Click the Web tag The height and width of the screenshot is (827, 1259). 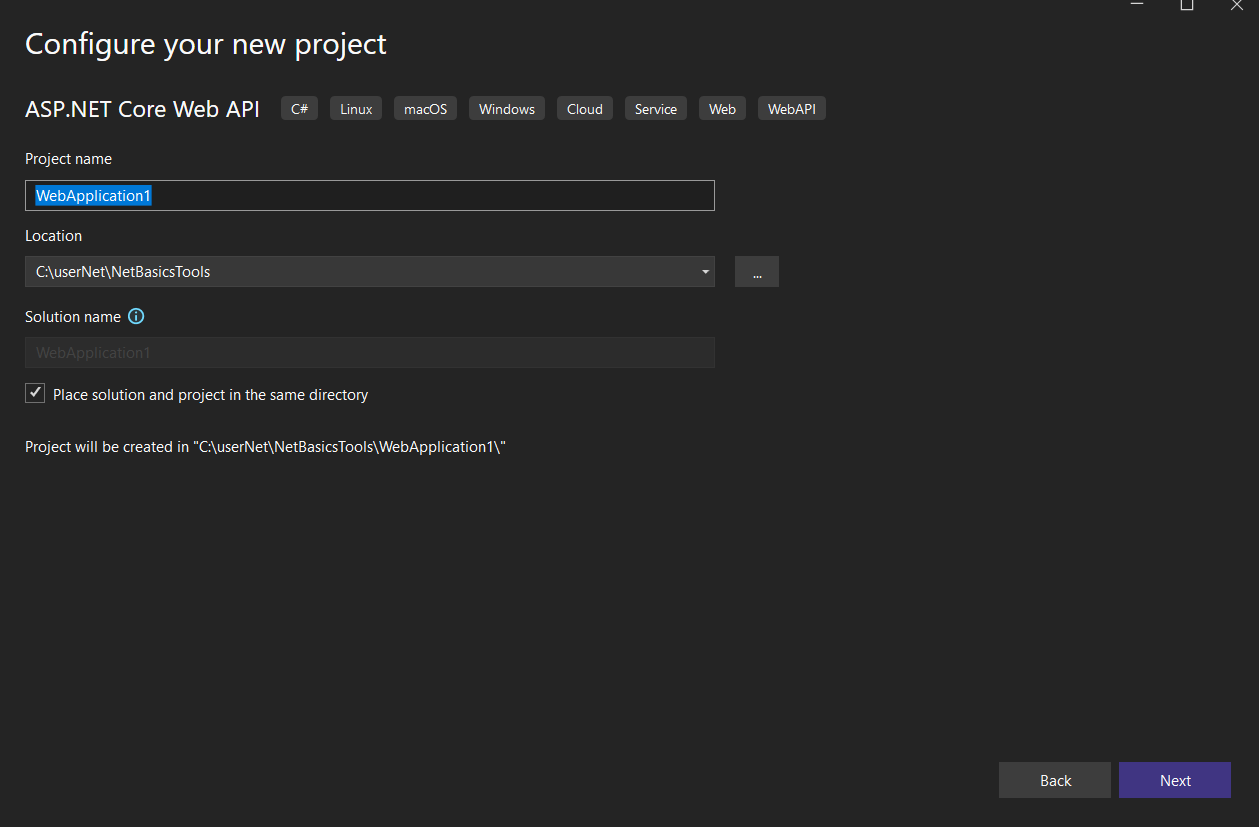point(722,109)
